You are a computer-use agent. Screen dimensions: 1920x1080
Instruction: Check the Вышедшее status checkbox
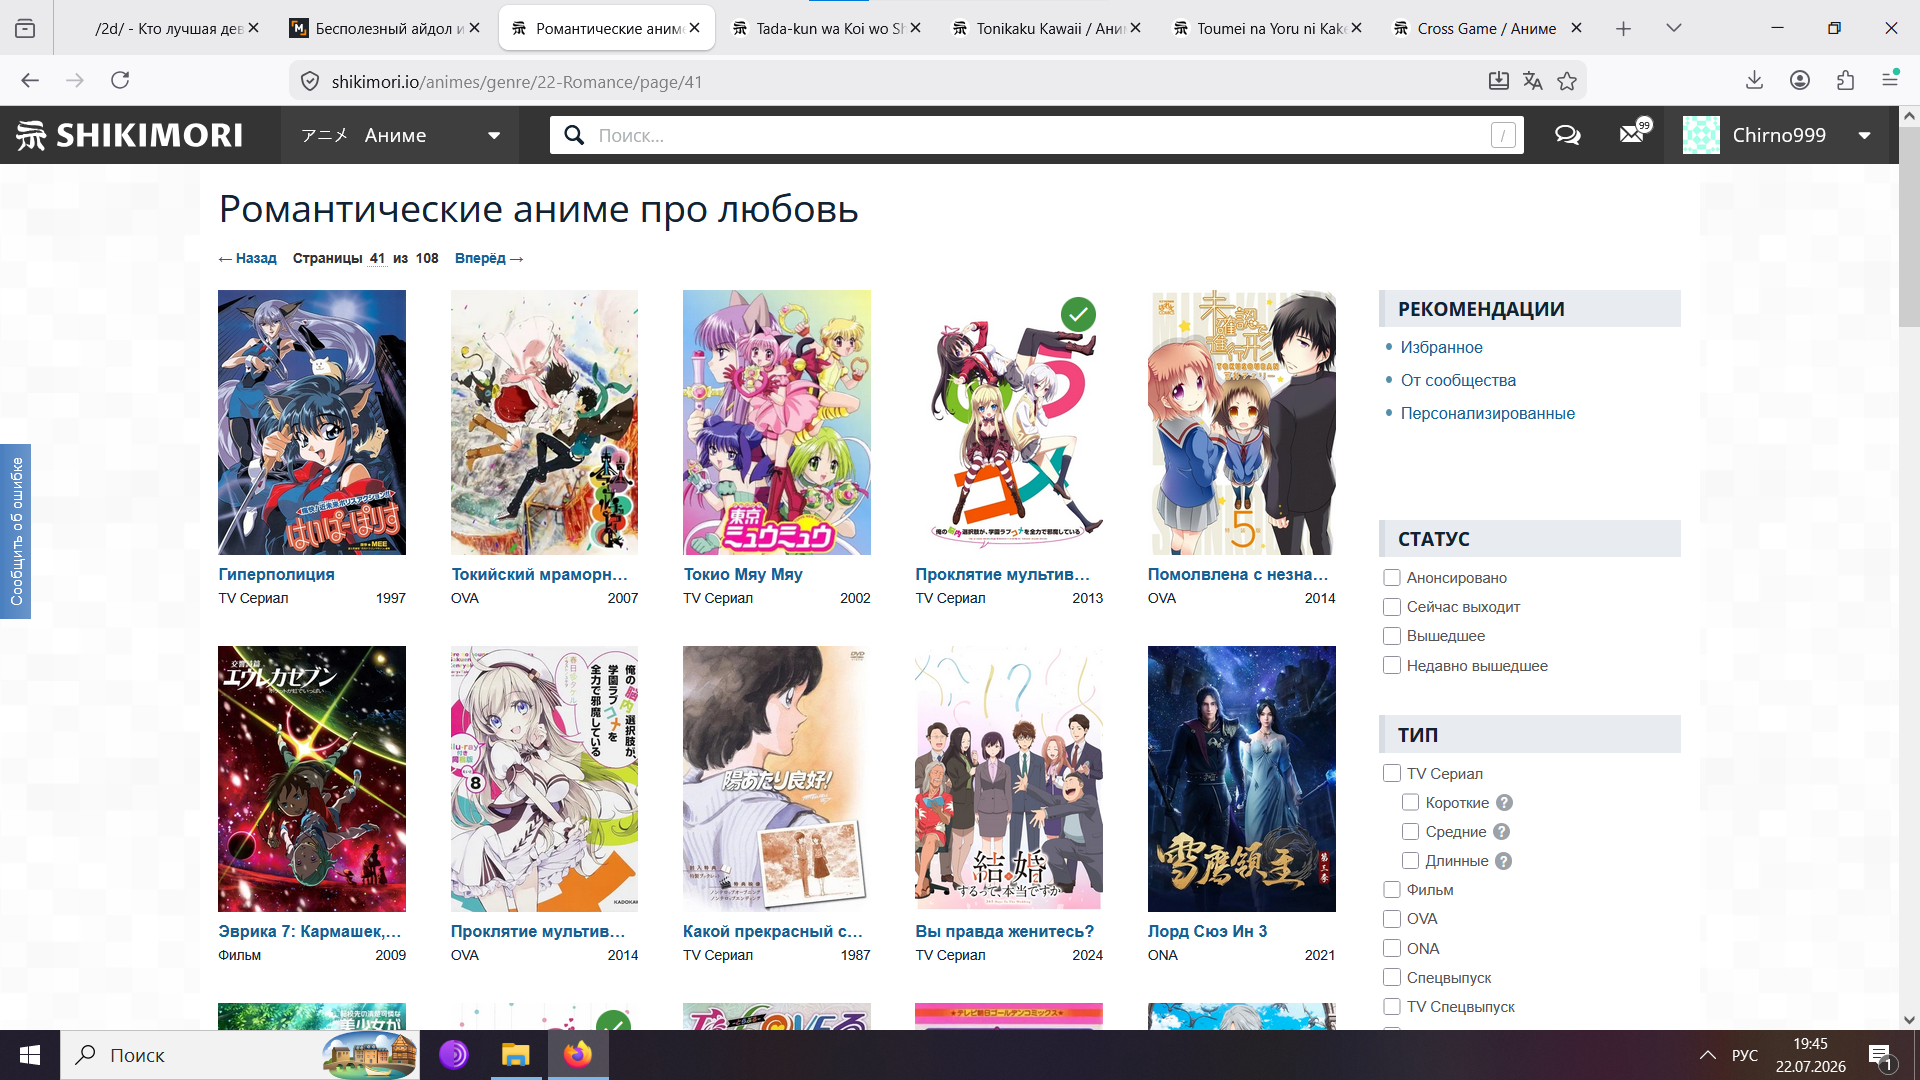click(1391, 636)
